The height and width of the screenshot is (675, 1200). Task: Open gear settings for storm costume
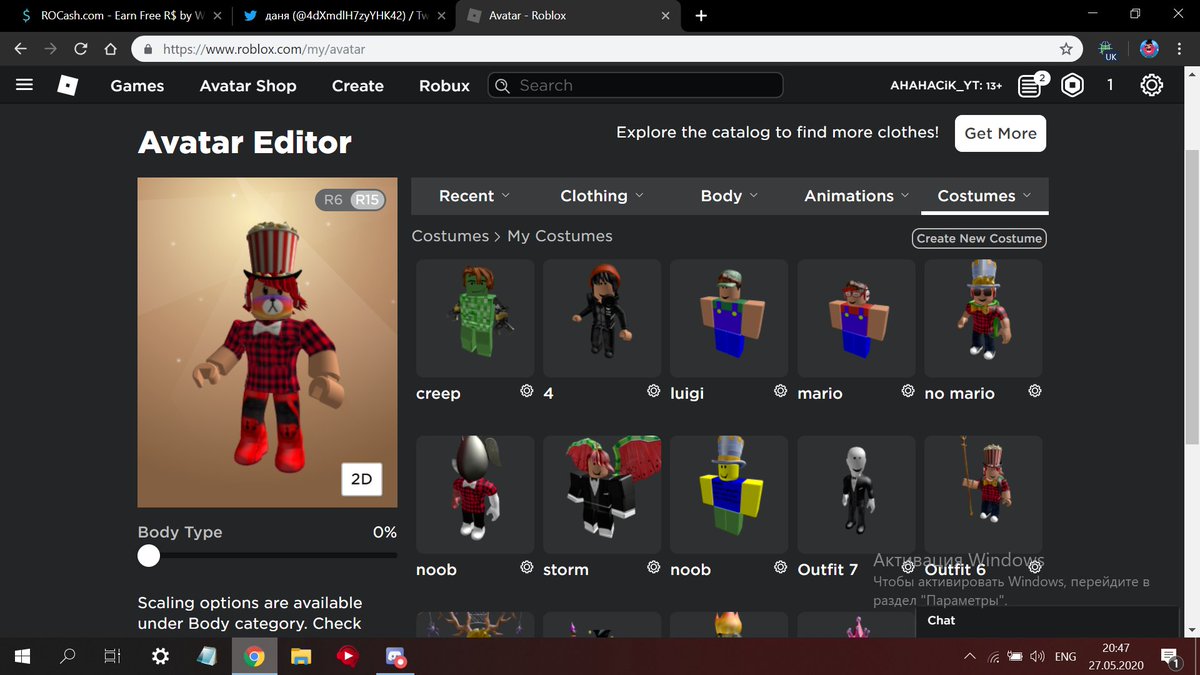654,567
